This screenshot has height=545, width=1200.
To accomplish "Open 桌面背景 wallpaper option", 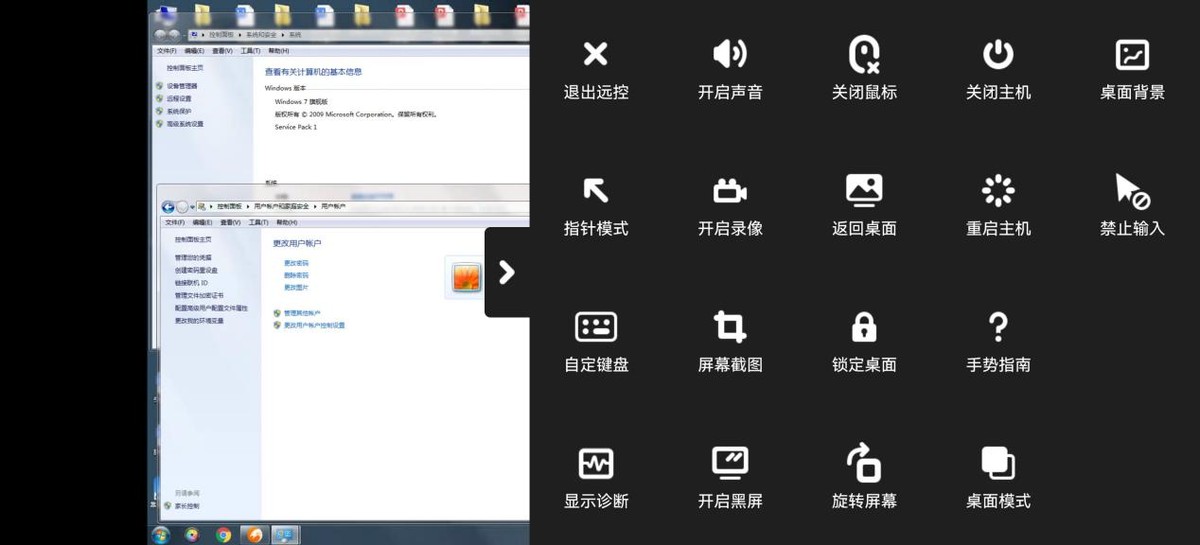I will (x=1132, y=71).
